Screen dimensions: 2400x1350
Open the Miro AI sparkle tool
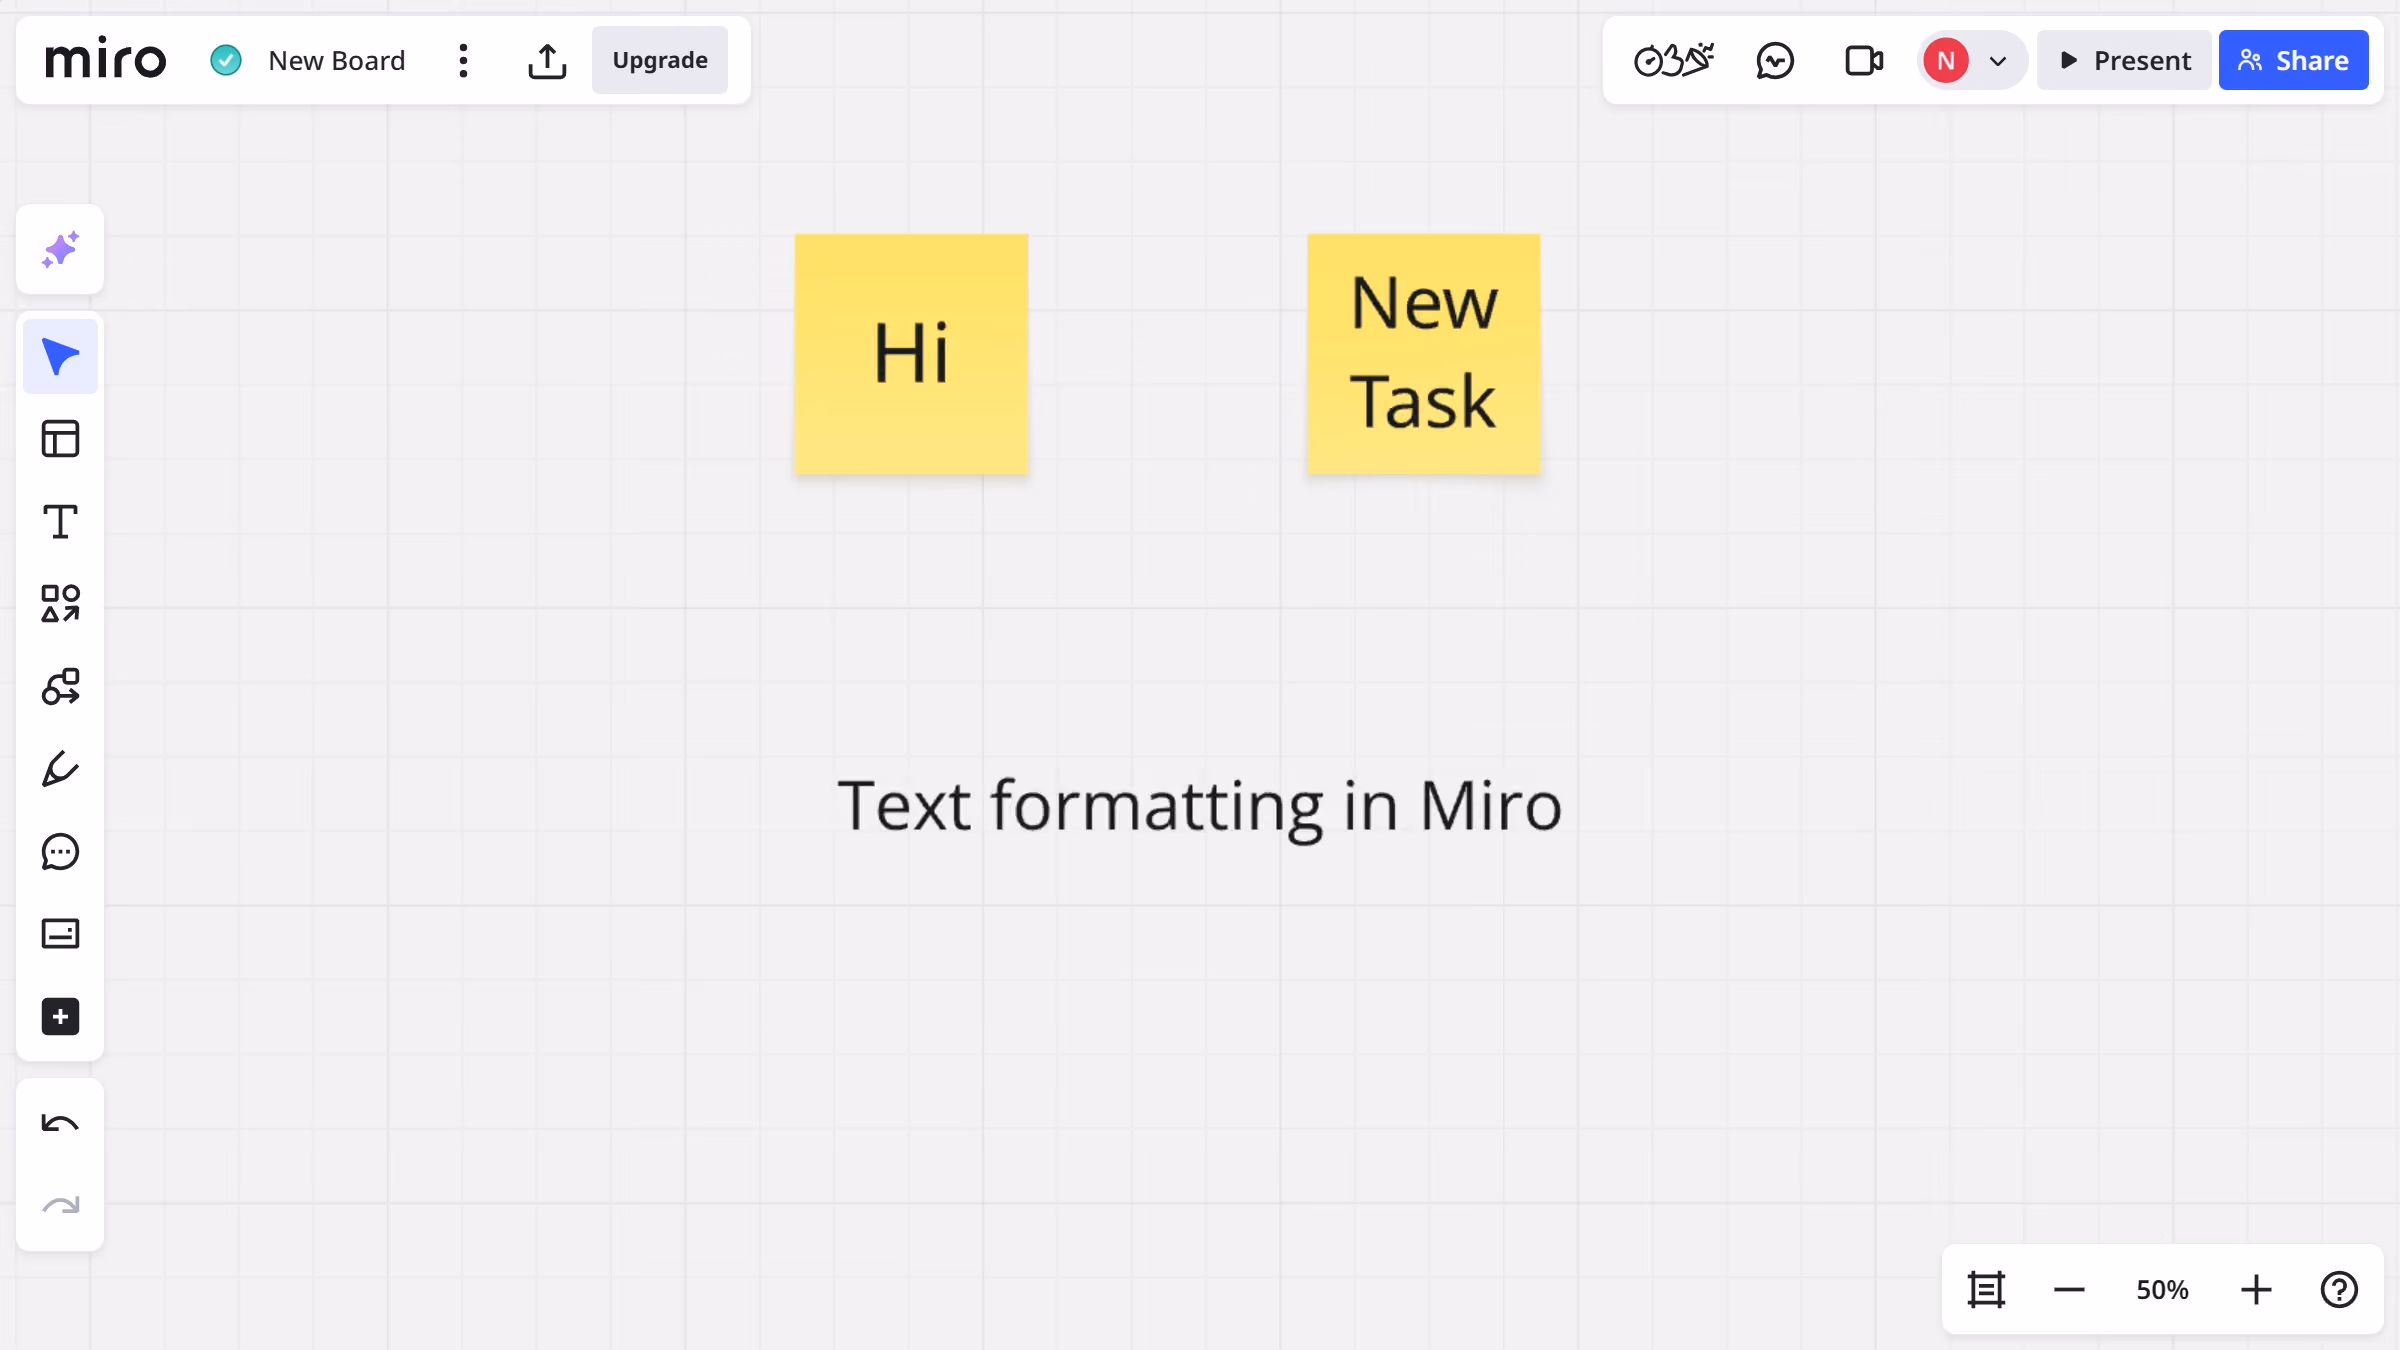[60, 250]
